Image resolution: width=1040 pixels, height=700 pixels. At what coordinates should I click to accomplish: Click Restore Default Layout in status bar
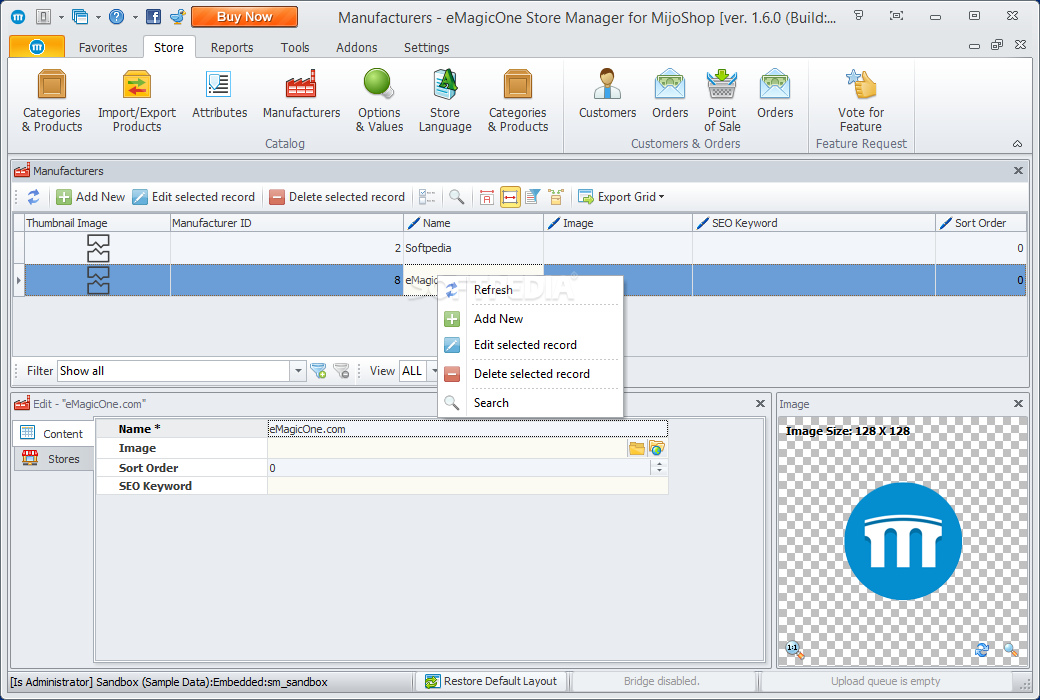coord(491,681)
